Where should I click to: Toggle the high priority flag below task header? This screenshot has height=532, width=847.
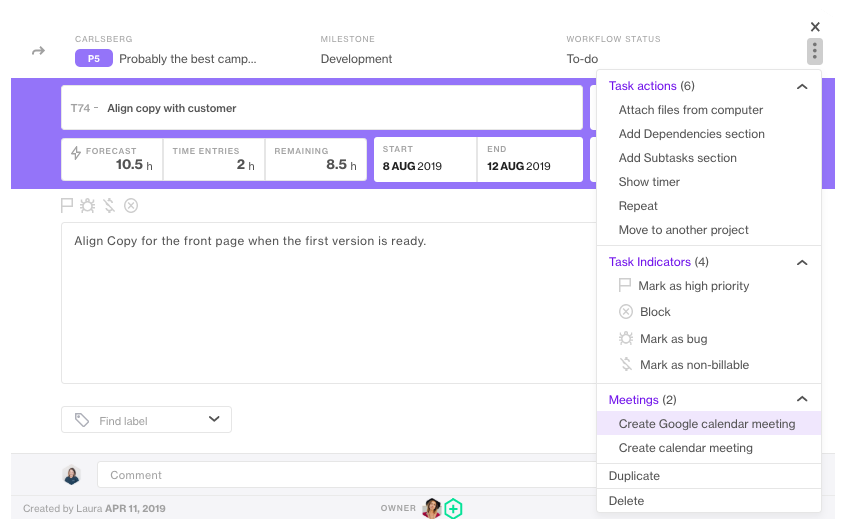(66, 206)
